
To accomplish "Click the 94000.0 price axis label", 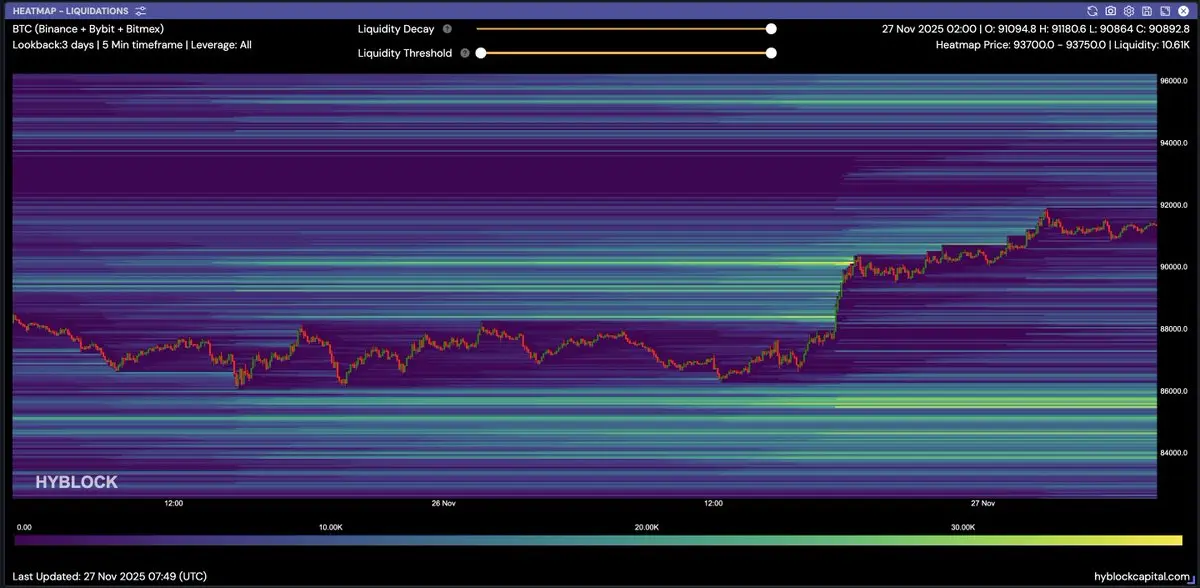I will point(1173,143).
